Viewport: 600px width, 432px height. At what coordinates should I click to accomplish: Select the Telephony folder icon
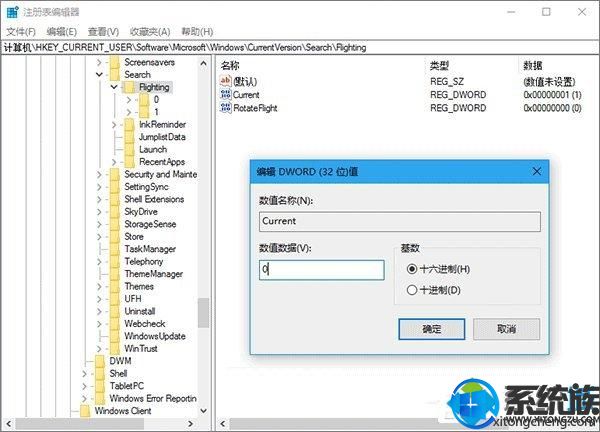115,261
